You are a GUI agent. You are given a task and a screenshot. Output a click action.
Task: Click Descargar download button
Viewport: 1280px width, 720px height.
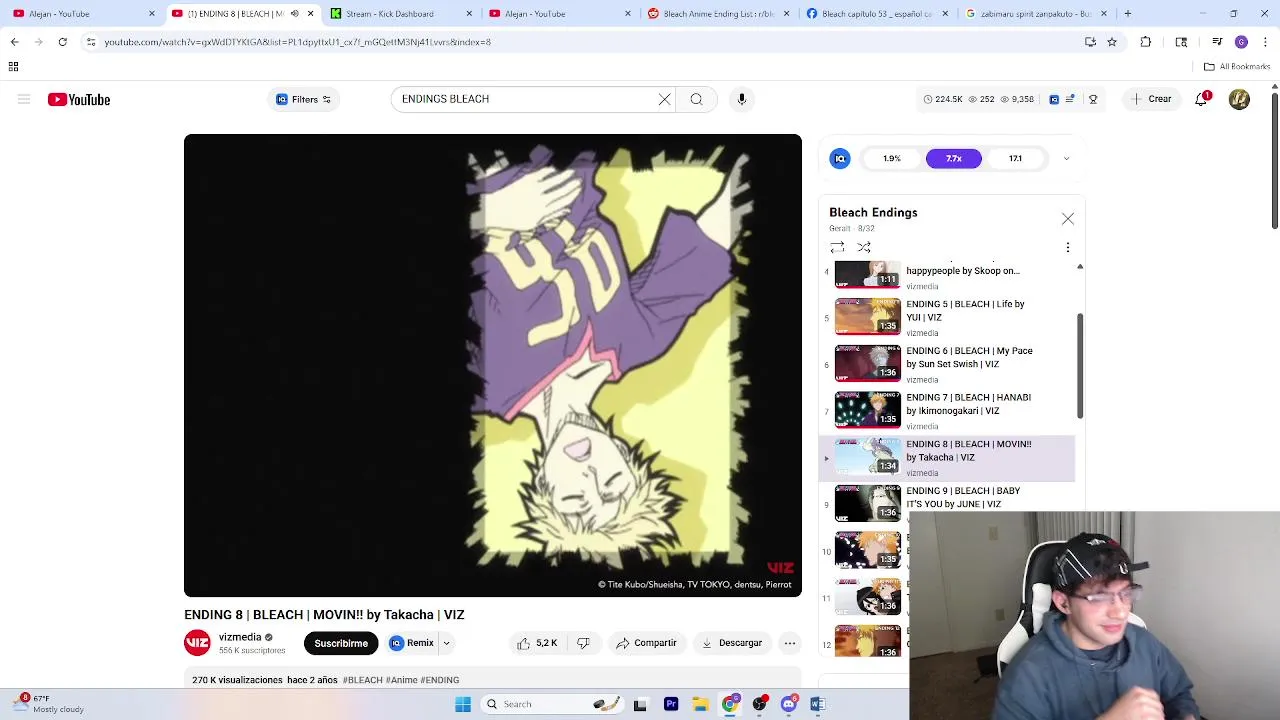tap(732, 643)
